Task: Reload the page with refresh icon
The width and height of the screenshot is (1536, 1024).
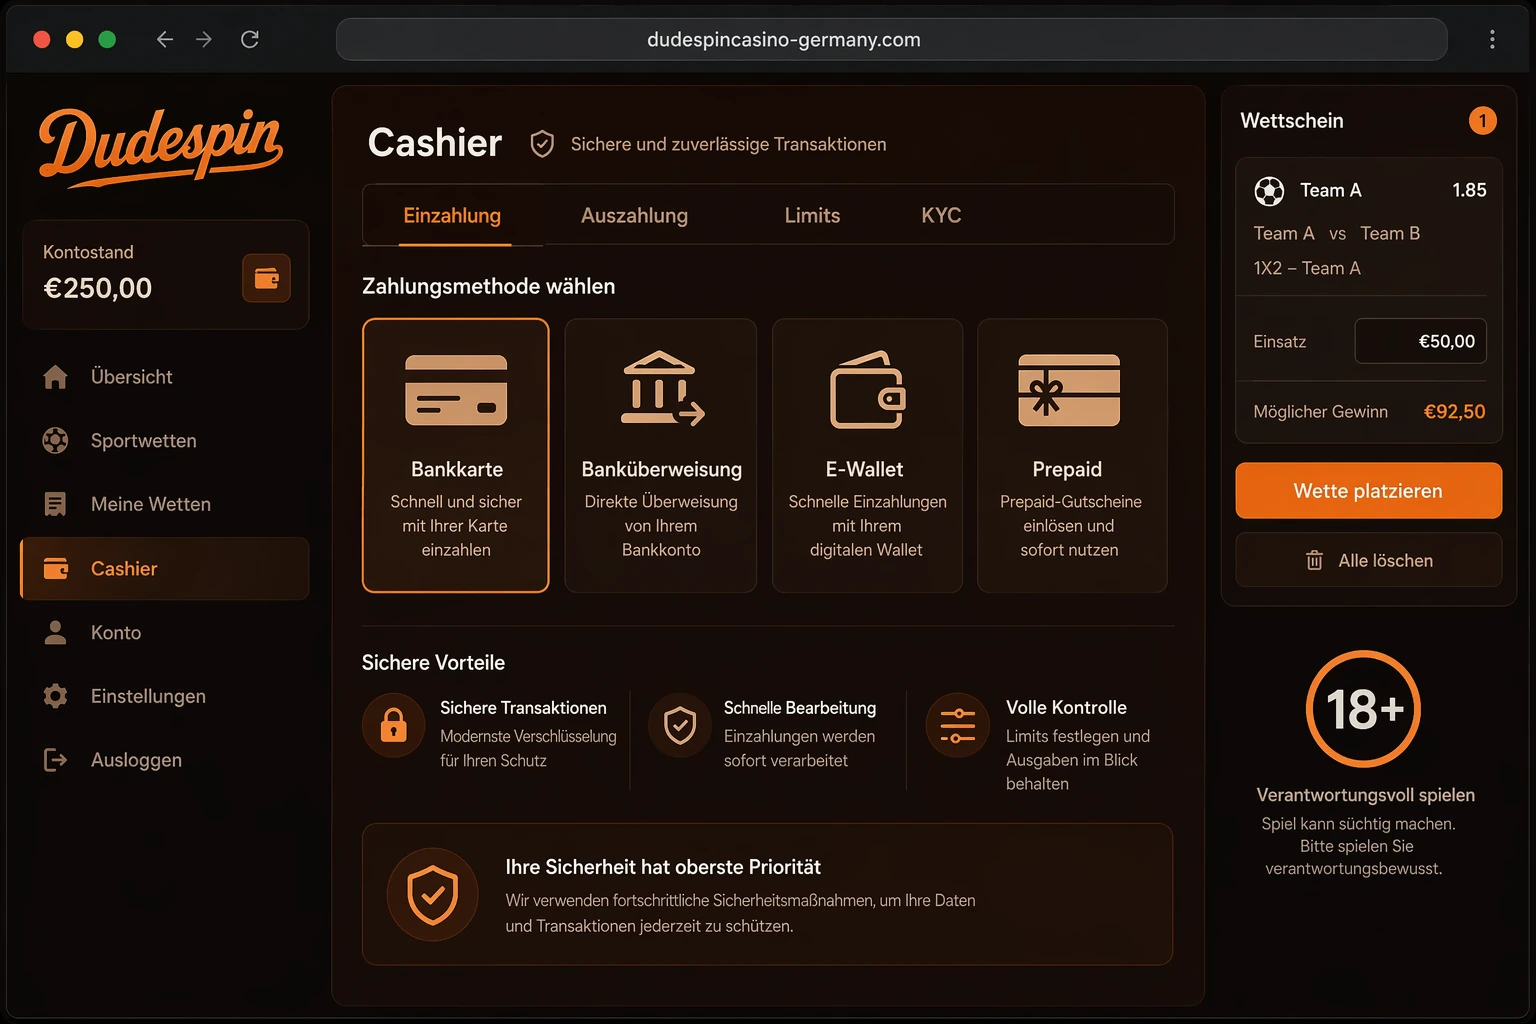Action: [x=250, y=39]
